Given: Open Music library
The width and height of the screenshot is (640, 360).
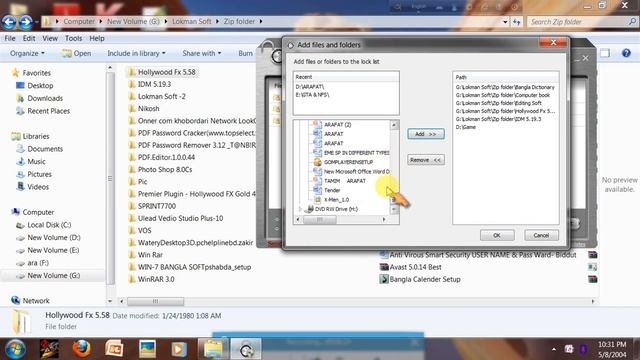Looking at the screenshot, I should (x=36, y=162).
